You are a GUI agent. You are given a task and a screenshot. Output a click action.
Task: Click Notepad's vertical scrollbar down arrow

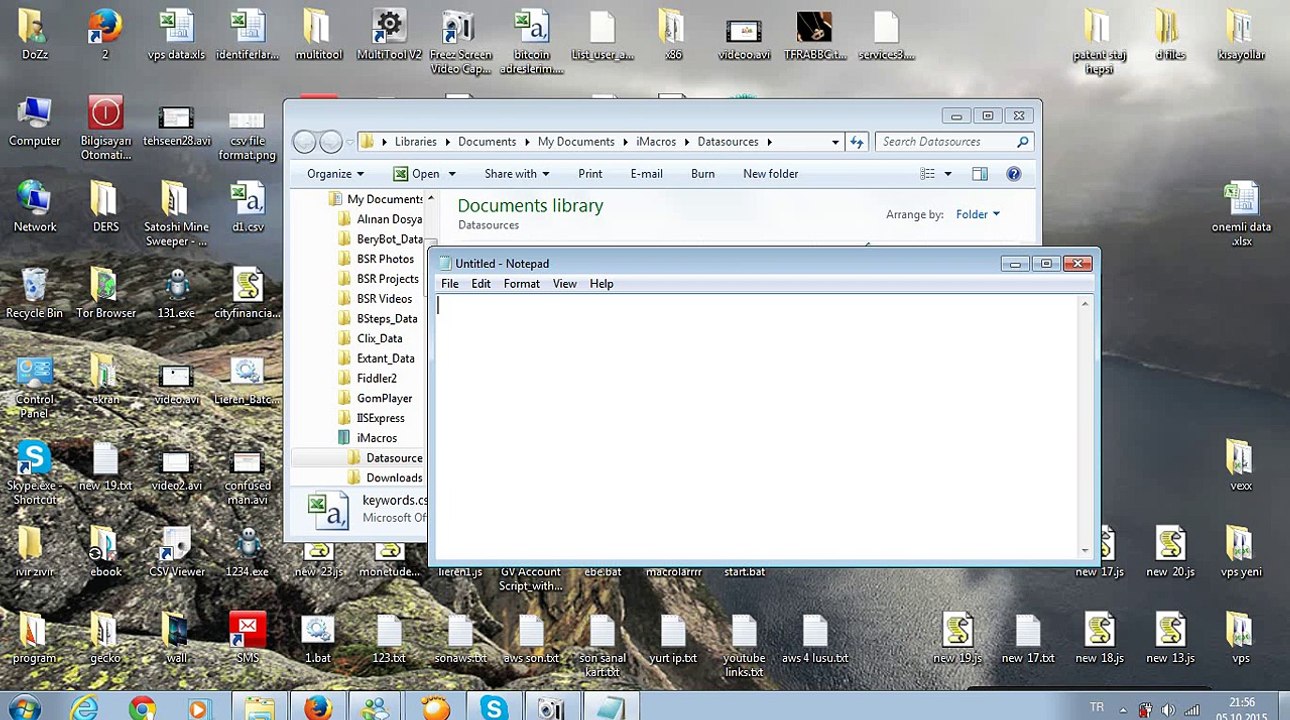click(1085, 550)
